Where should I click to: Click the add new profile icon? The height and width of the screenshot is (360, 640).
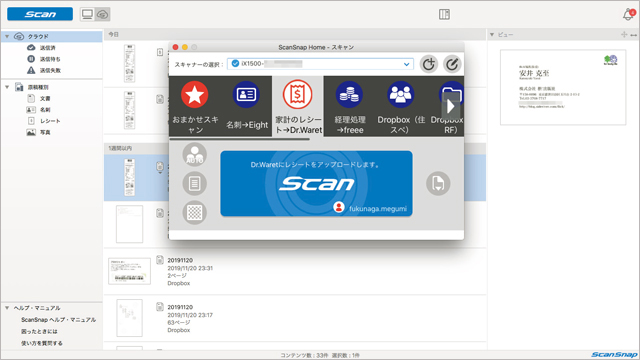point(429,64)
